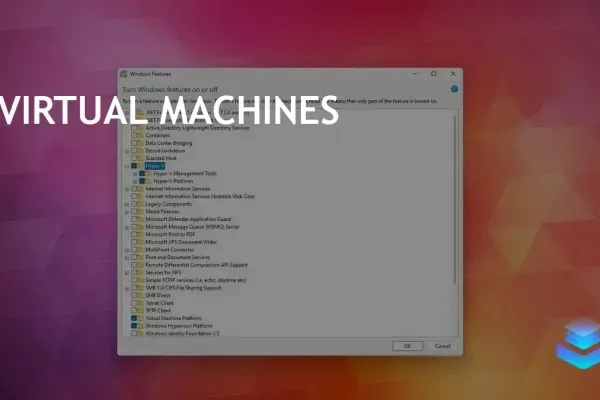The image size is (600, 400).
Task: Expand Microsoft Message Queue (MSMQ) Server node
Action: 127,227
